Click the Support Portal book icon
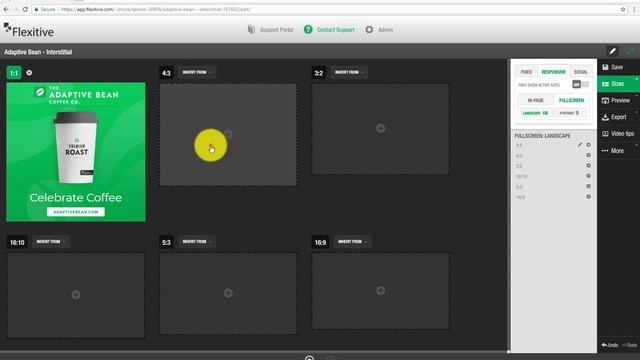The height and width of the screenshot is (360, 640). coord(251,29)
